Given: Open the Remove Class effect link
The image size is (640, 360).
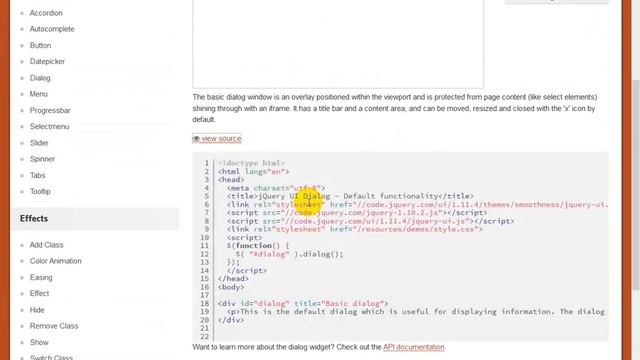Looking at the screenshot, I should pos(54,326).
